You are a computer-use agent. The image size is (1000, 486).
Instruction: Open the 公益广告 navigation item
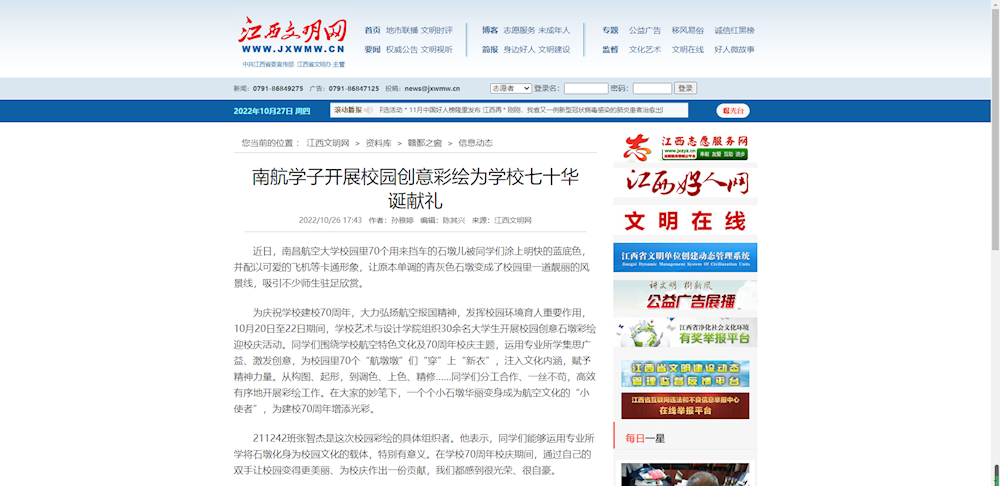coord(645,30)
